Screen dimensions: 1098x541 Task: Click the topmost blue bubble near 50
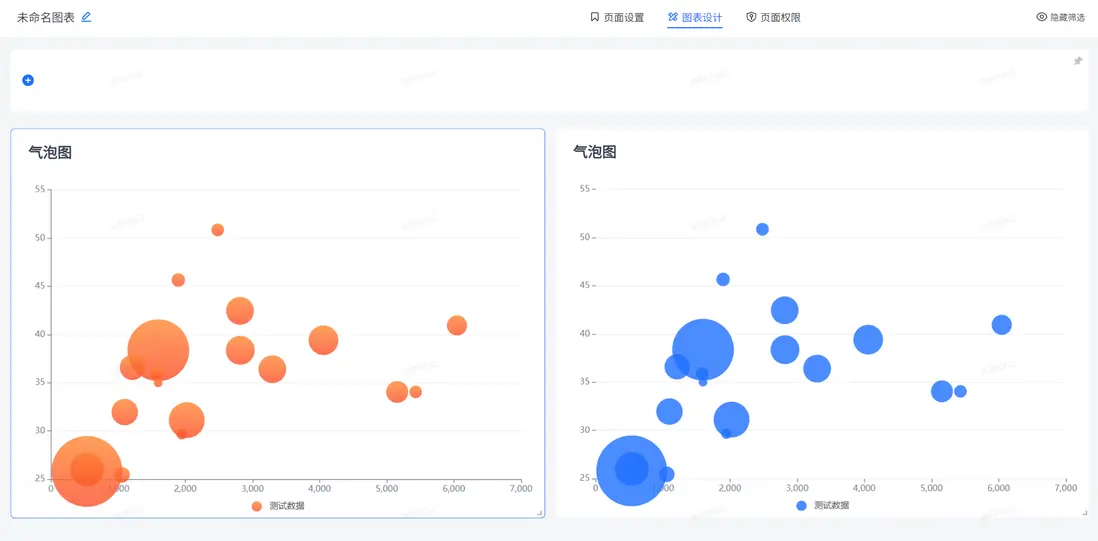click(x=762, y=229)
